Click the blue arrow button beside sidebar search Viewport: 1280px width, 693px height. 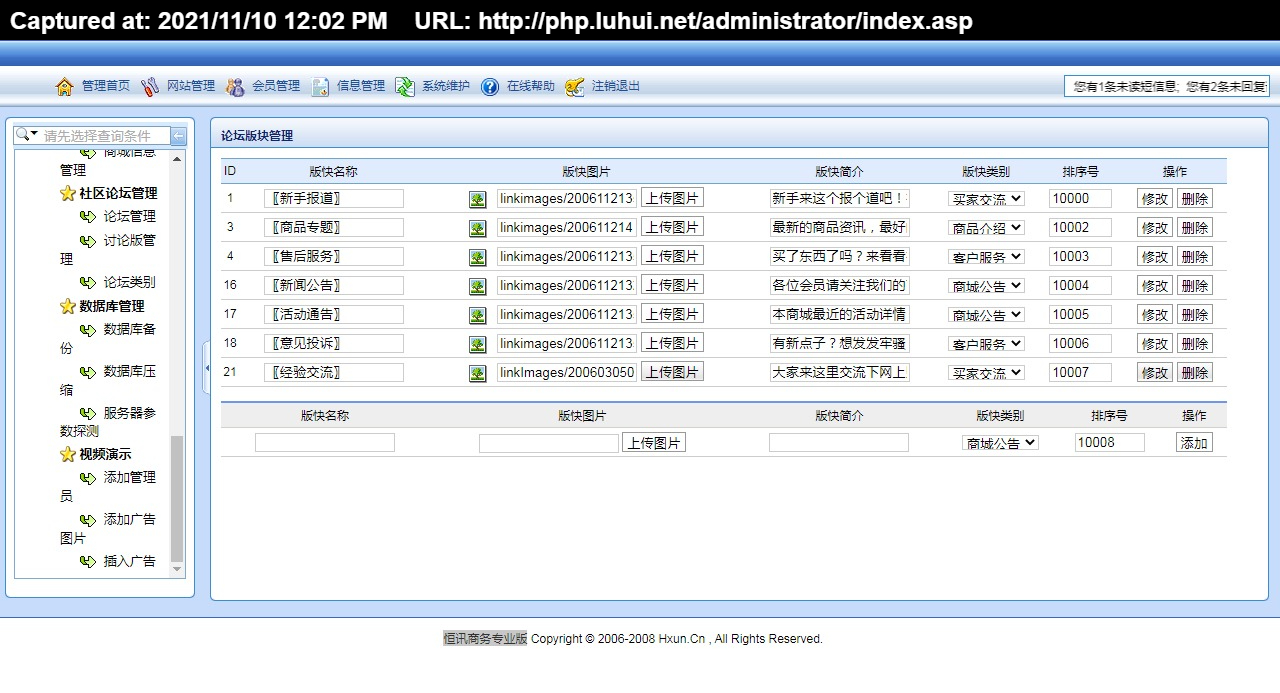coord(179,136)
